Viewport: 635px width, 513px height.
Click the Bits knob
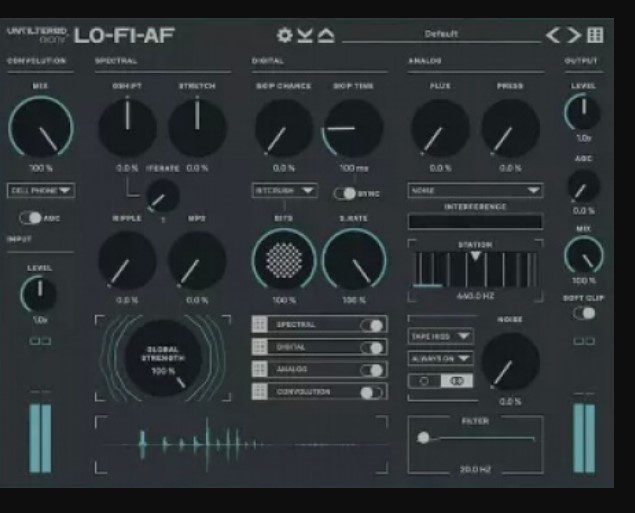coord(284,260)
